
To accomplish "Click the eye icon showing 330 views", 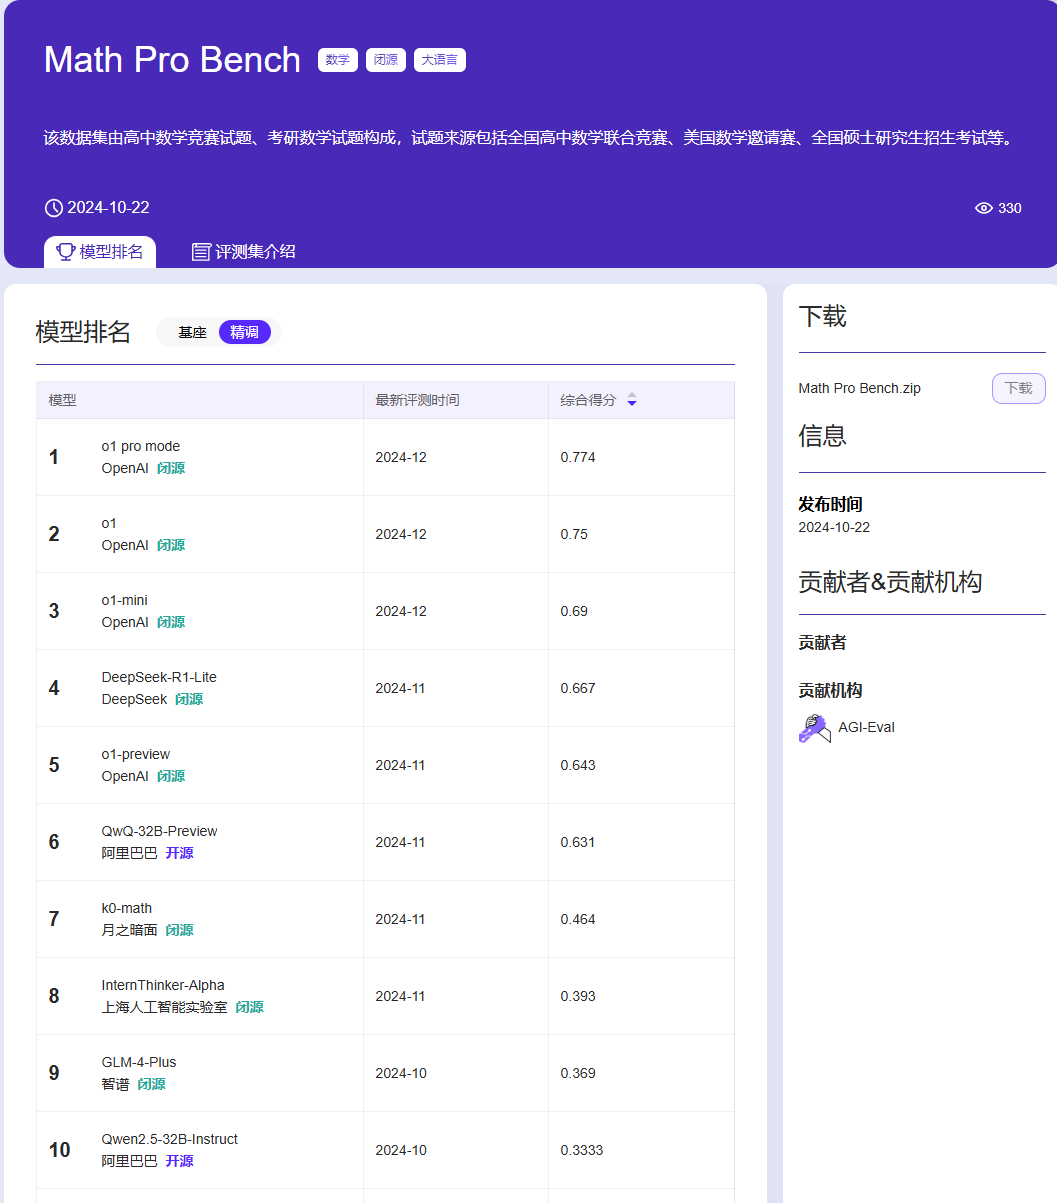I will [x=986, y=208].
